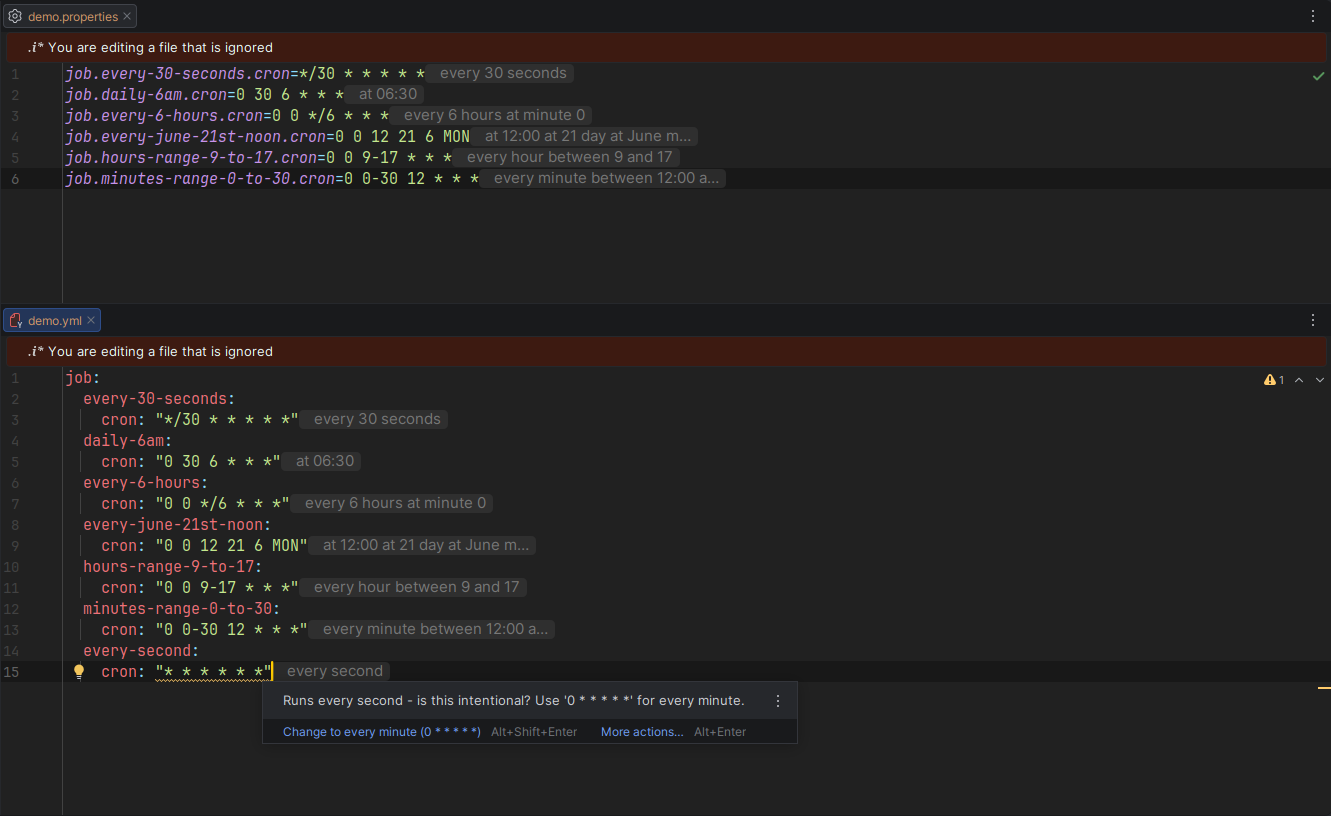Select the demo.yml tab
The width and height of the screenshot is (1331, 816).
click(54, 321)
